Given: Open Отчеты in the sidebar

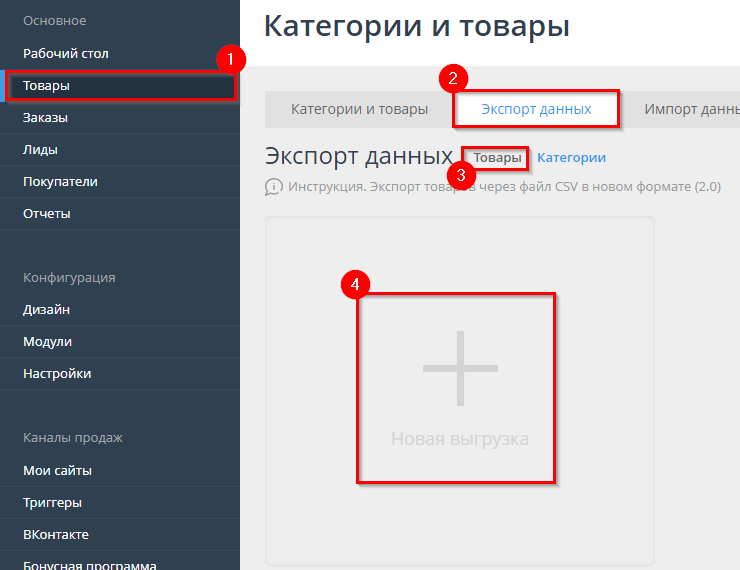Looking at the screenshot, I should [x=46, y=214].
